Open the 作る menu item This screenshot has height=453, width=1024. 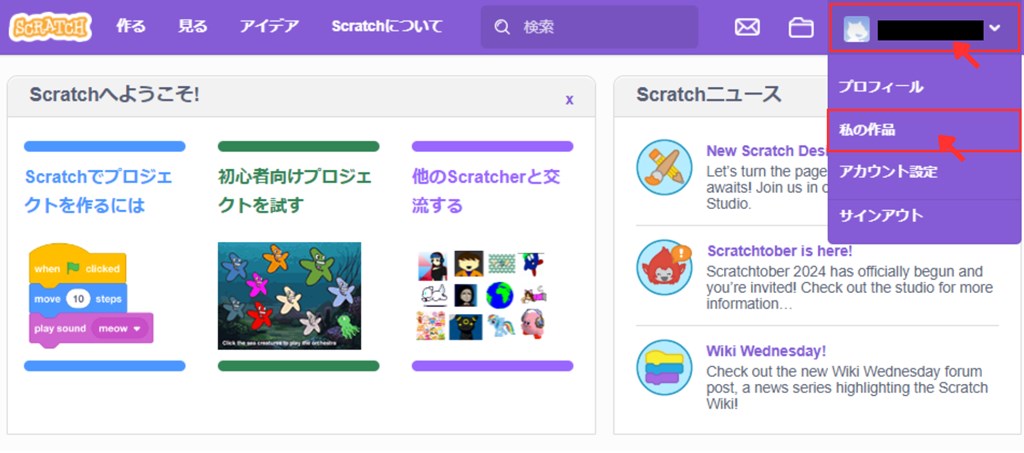131,27
